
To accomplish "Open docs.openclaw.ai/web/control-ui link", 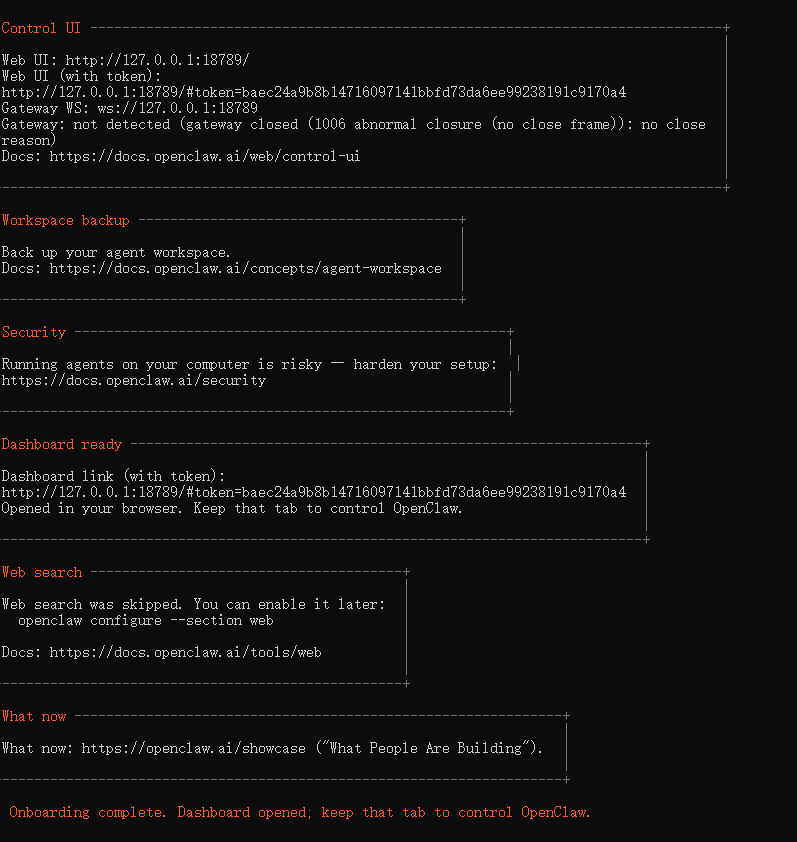I will pyautogui.click(x=205, y=157).
